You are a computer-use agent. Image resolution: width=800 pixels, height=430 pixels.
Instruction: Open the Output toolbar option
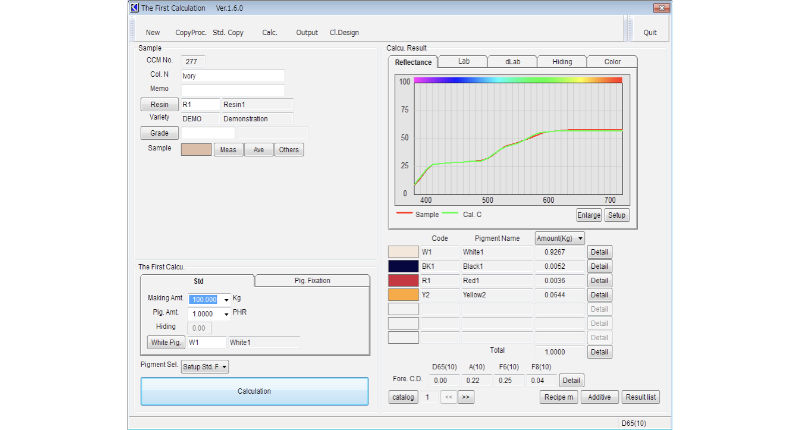(x=307, y=32)
